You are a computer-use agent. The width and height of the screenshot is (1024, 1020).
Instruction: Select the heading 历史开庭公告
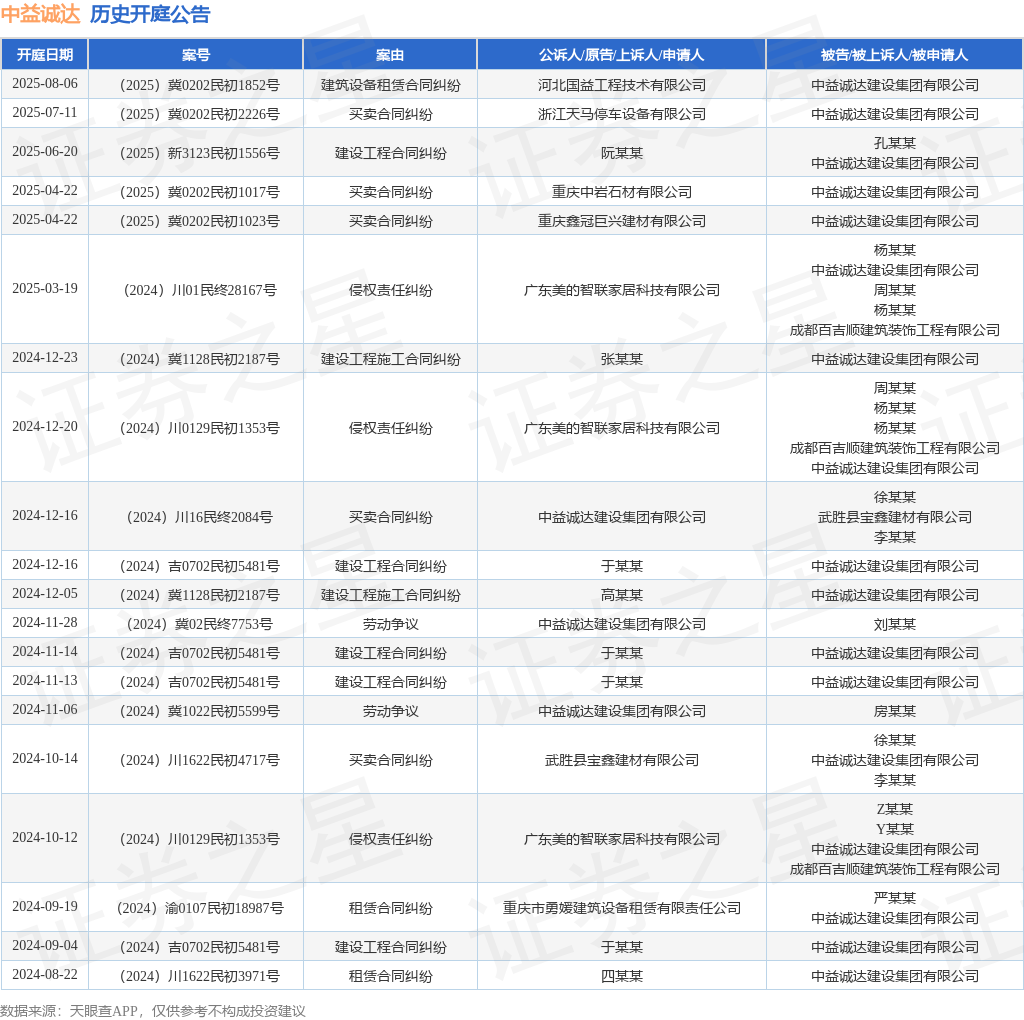[x=150, y=14]
